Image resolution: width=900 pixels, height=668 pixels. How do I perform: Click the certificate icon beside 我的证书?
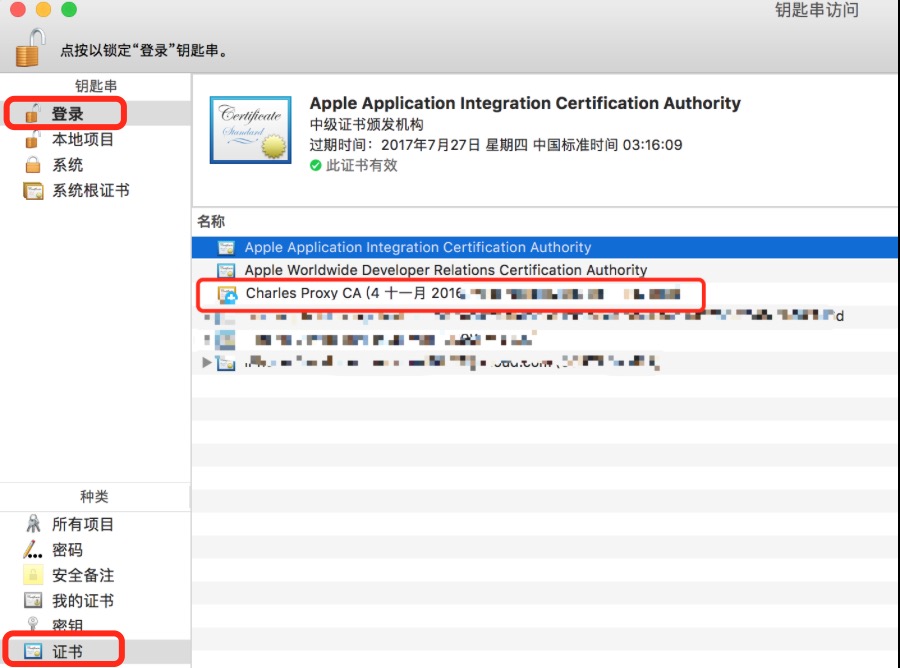[x=33, y=600]
